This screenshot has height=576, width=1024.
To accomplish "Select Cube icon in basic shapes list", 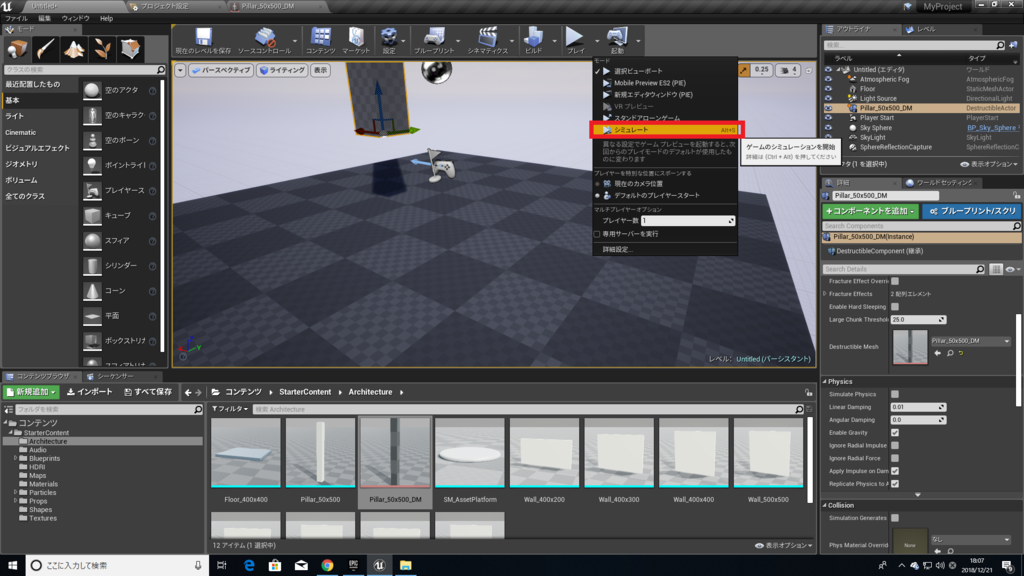I will (92, 215).
